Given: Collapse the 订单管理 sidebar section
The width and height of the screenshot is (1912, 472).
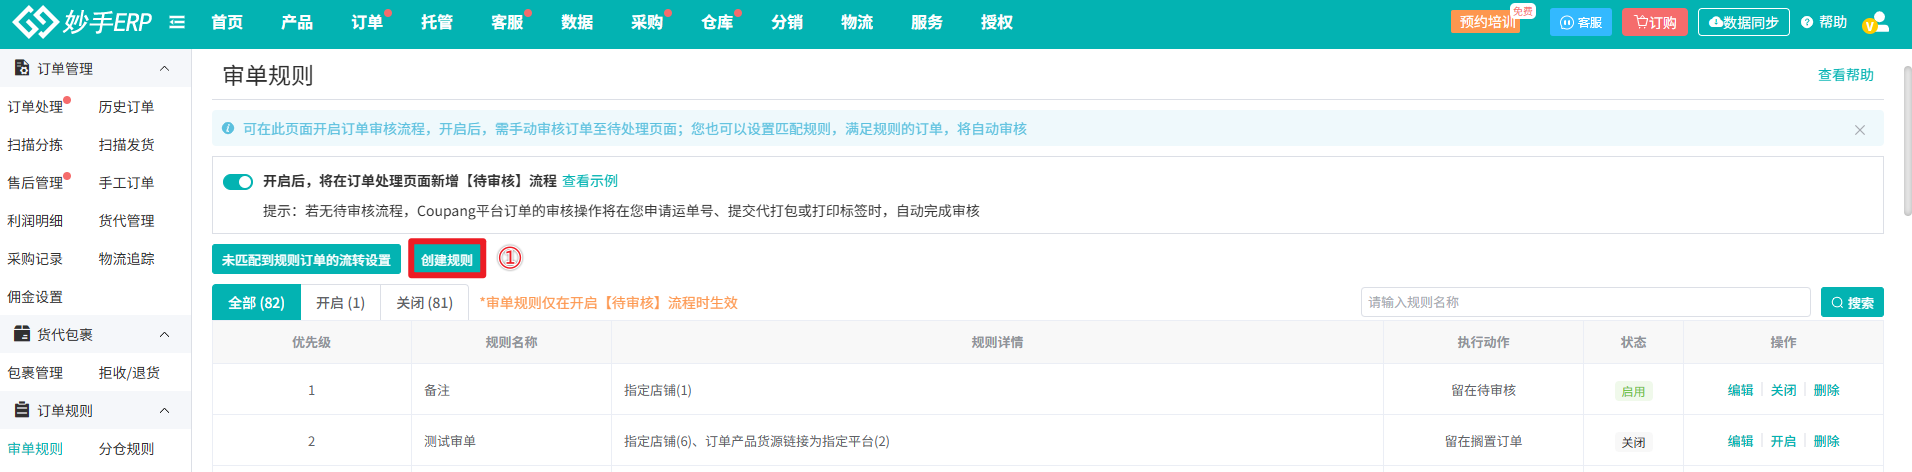Looking at the screenshot, I should (165, 68).
